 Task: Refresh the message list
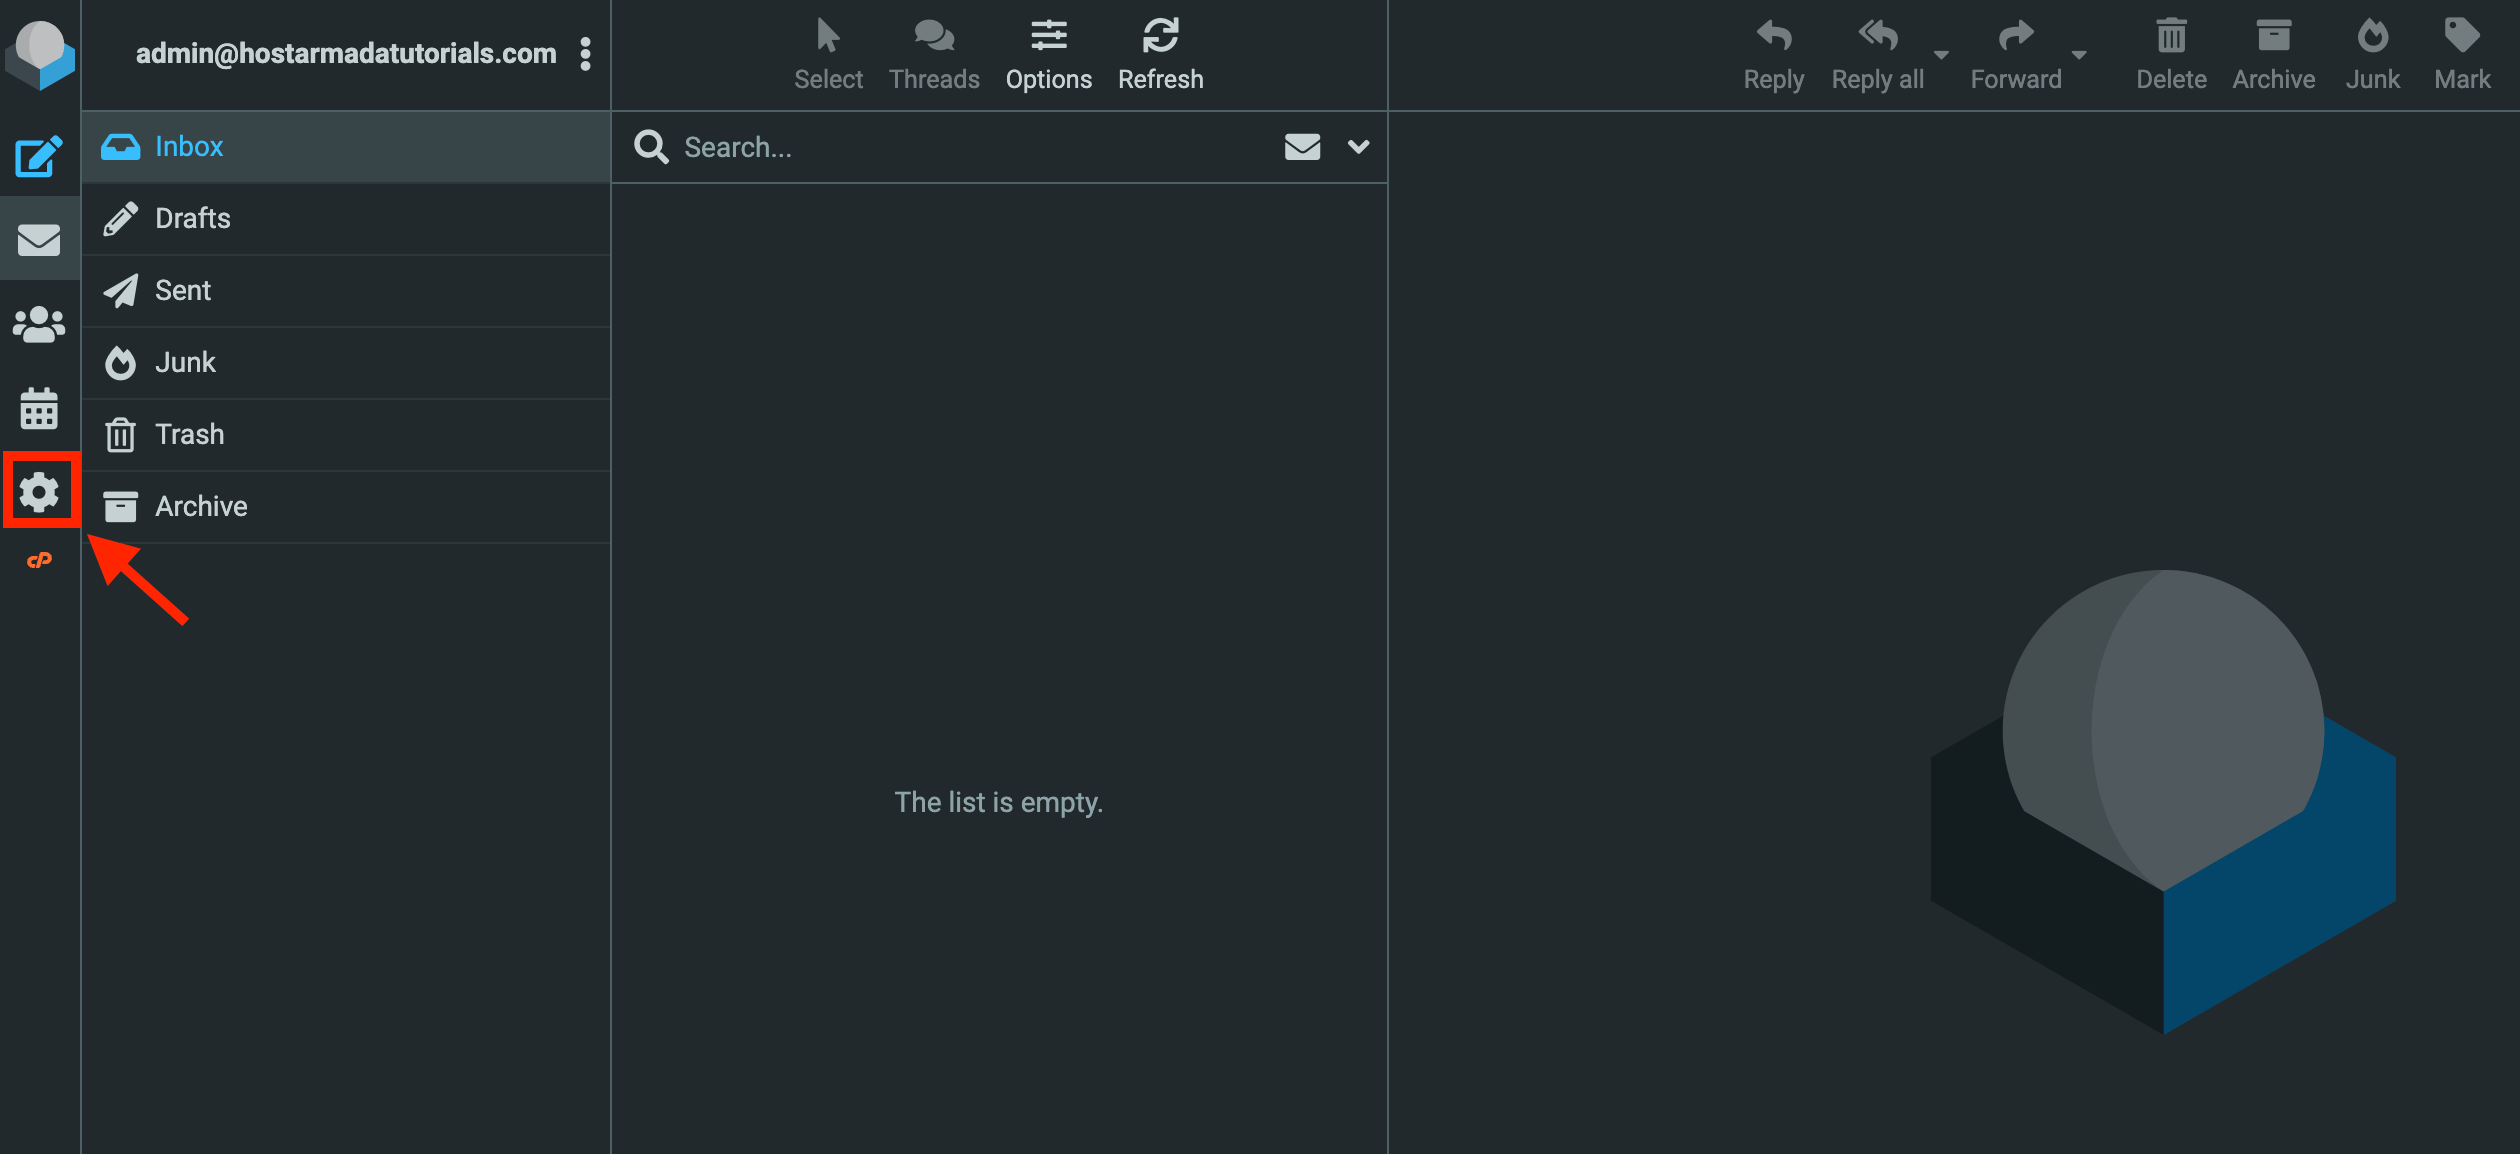click(1160, 55)
